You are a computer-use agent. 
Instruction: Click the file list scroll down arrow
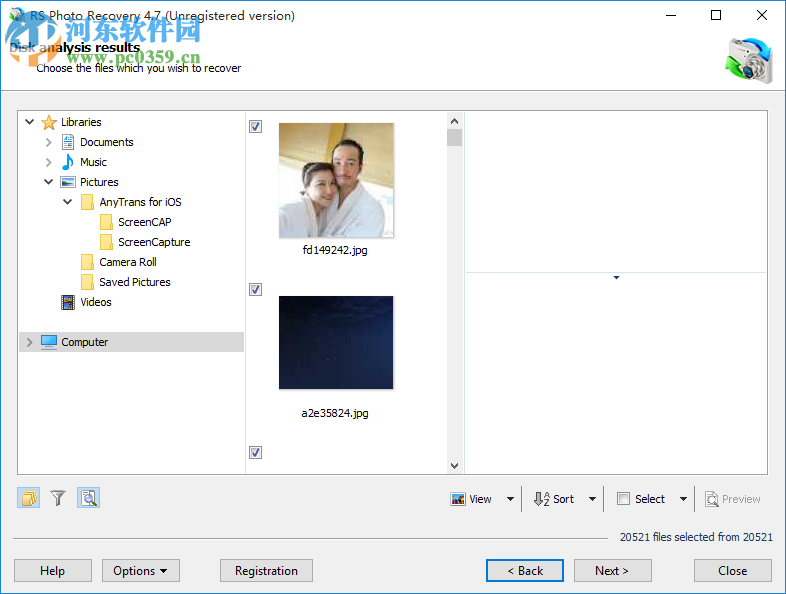[455, 466]
